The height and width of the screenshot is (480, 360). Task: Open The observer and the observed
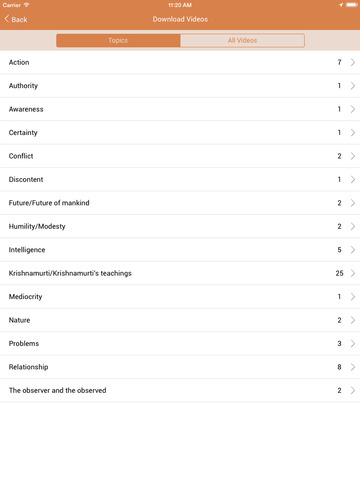tap(180, 390)
